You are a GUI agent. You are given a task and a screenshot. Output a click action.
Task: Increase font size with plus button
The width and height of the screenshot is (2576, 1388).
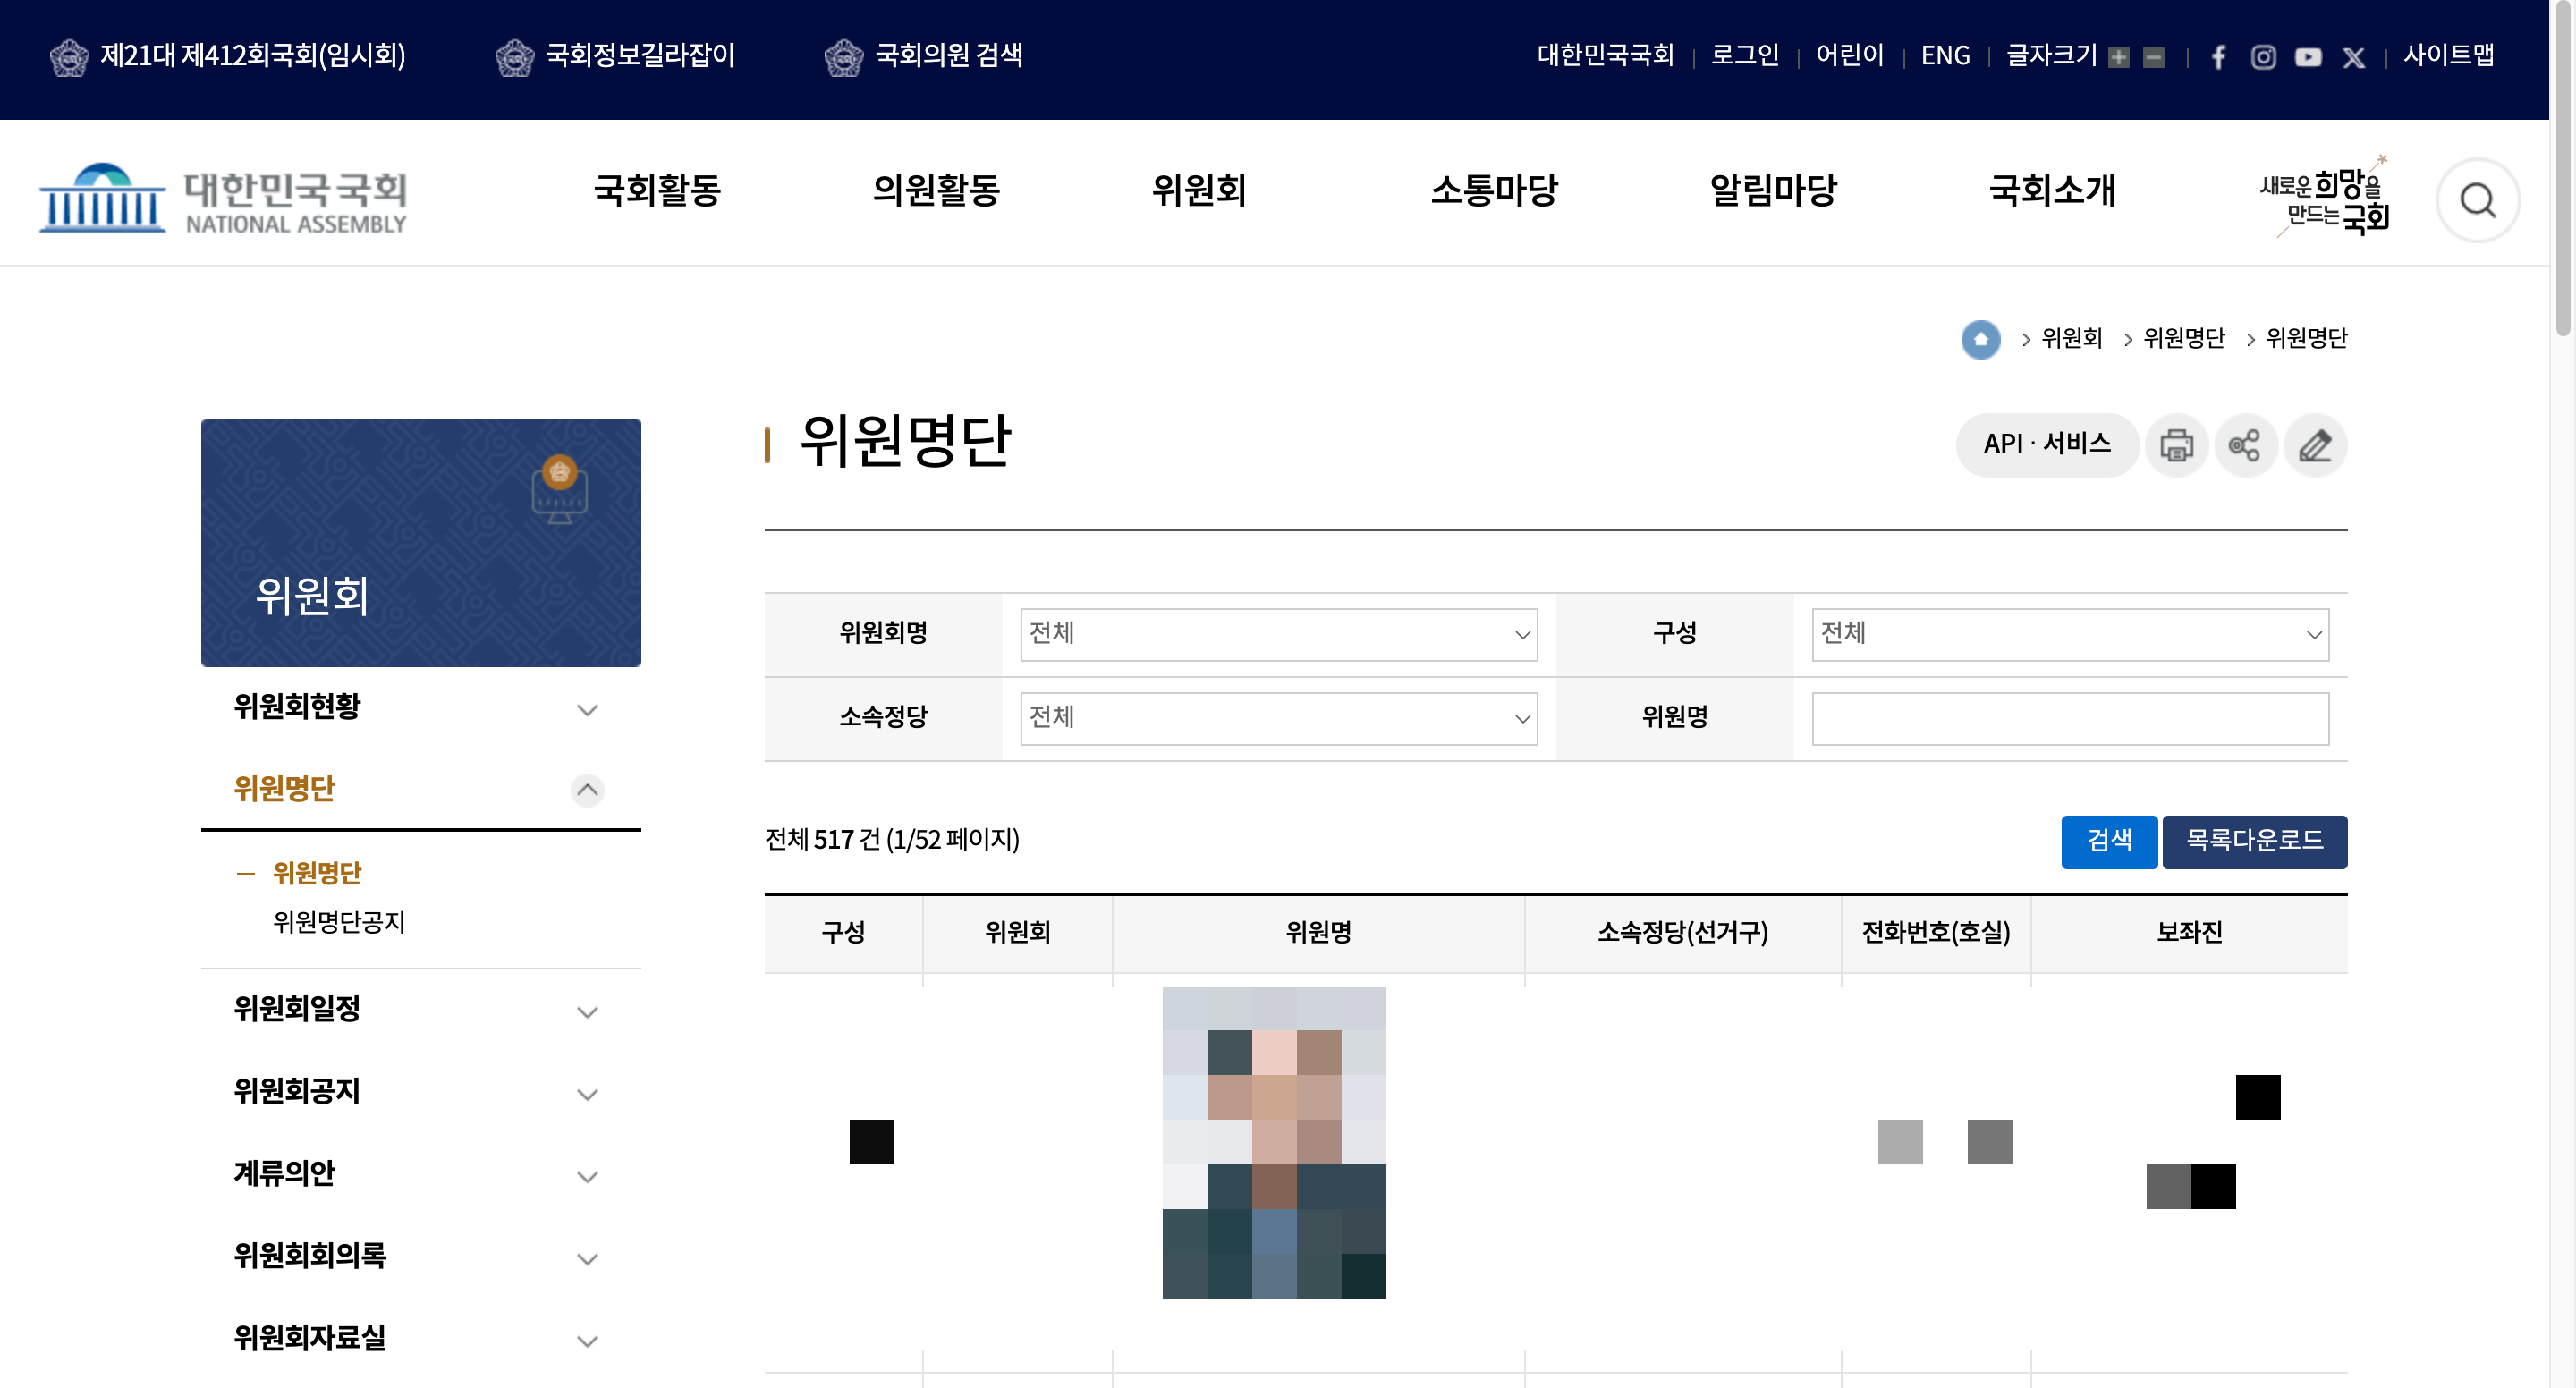[x=2118, y=57]
